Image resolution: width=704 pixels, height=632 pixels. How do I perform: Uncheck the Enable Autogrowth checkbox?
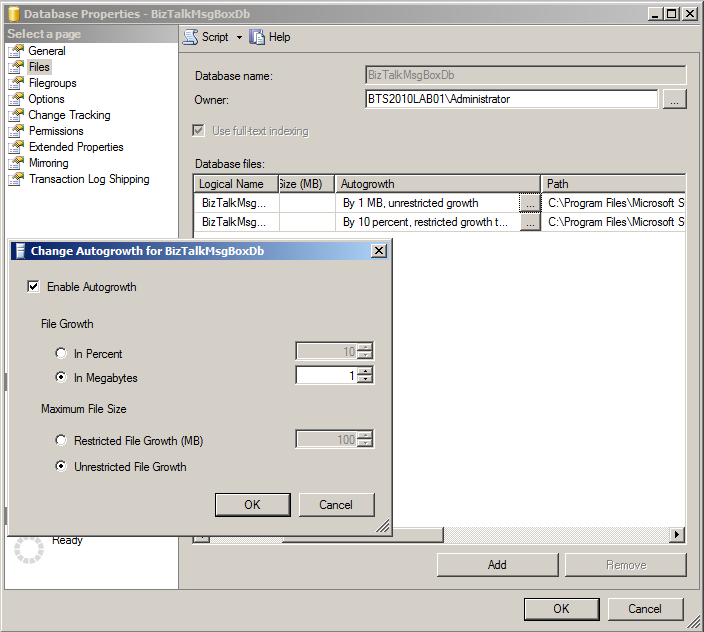point(34,287)
